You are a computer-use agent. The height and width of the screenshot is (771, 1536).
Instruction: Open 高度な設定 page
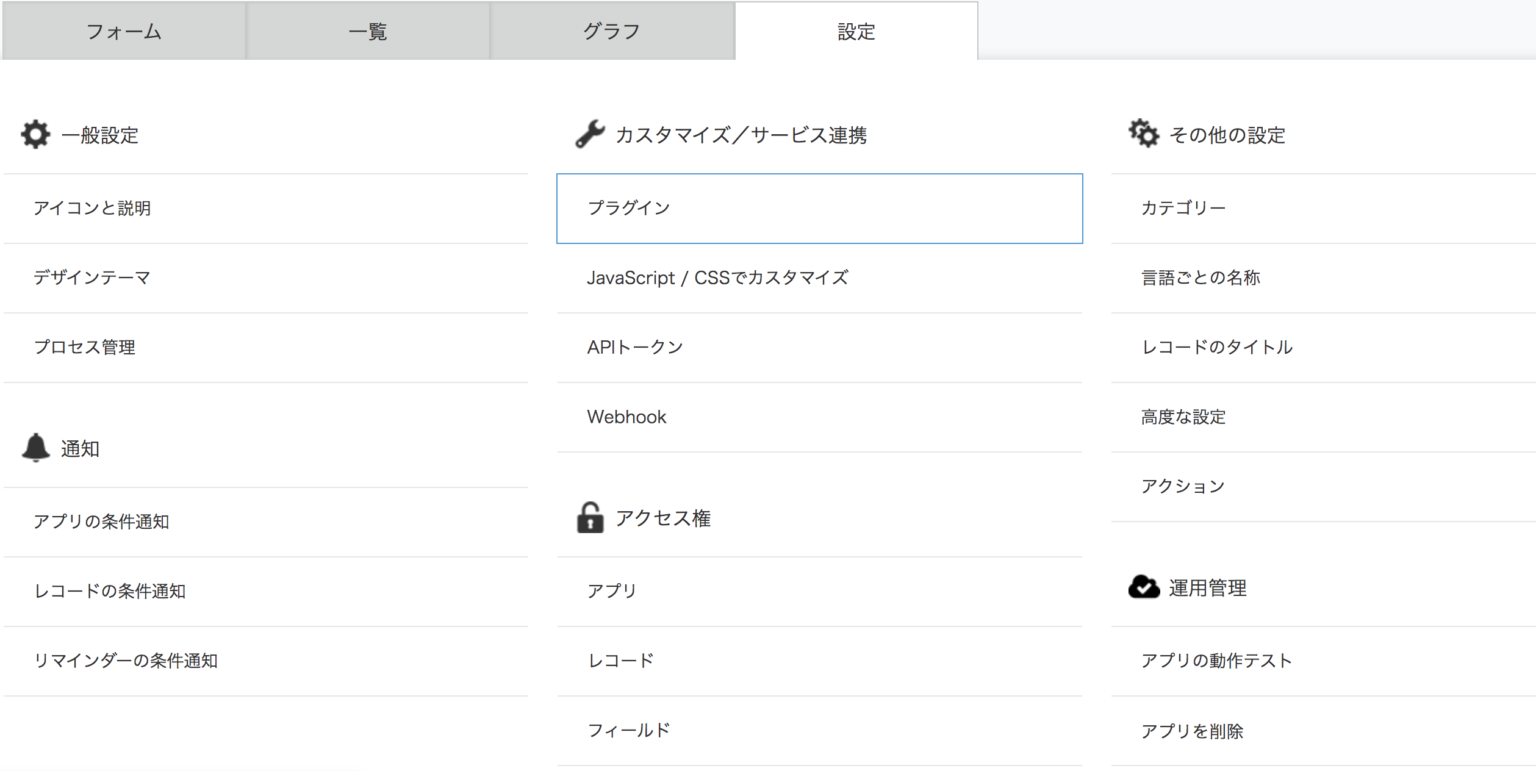coord(1183,417)
